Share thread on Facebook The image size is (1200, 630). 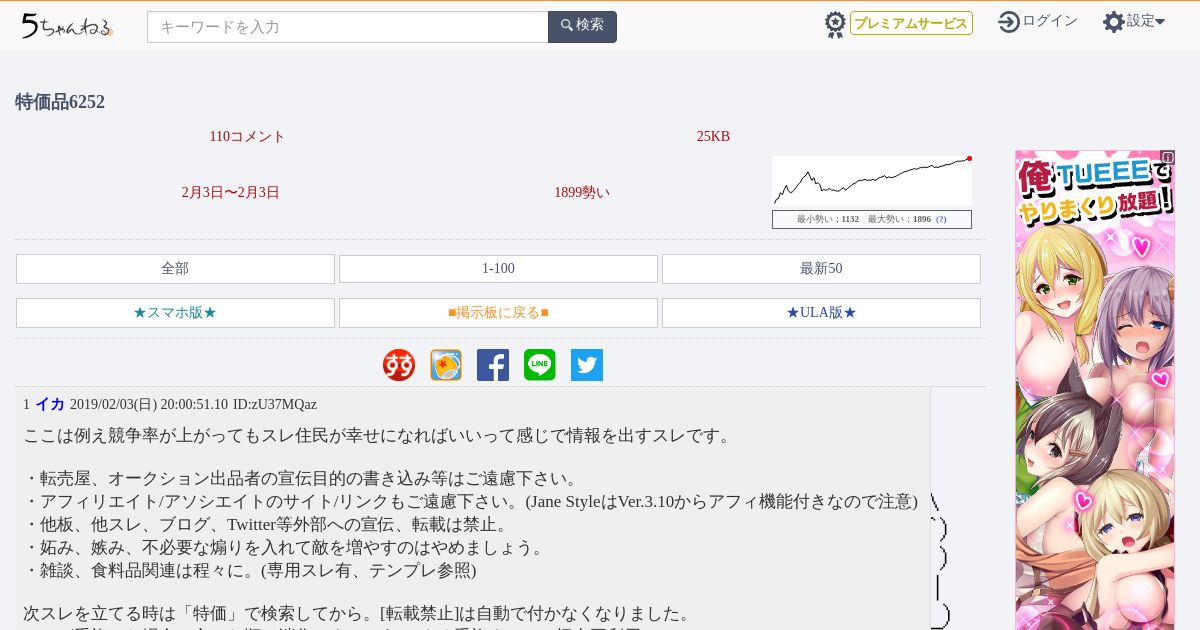(x=493, y=365)
